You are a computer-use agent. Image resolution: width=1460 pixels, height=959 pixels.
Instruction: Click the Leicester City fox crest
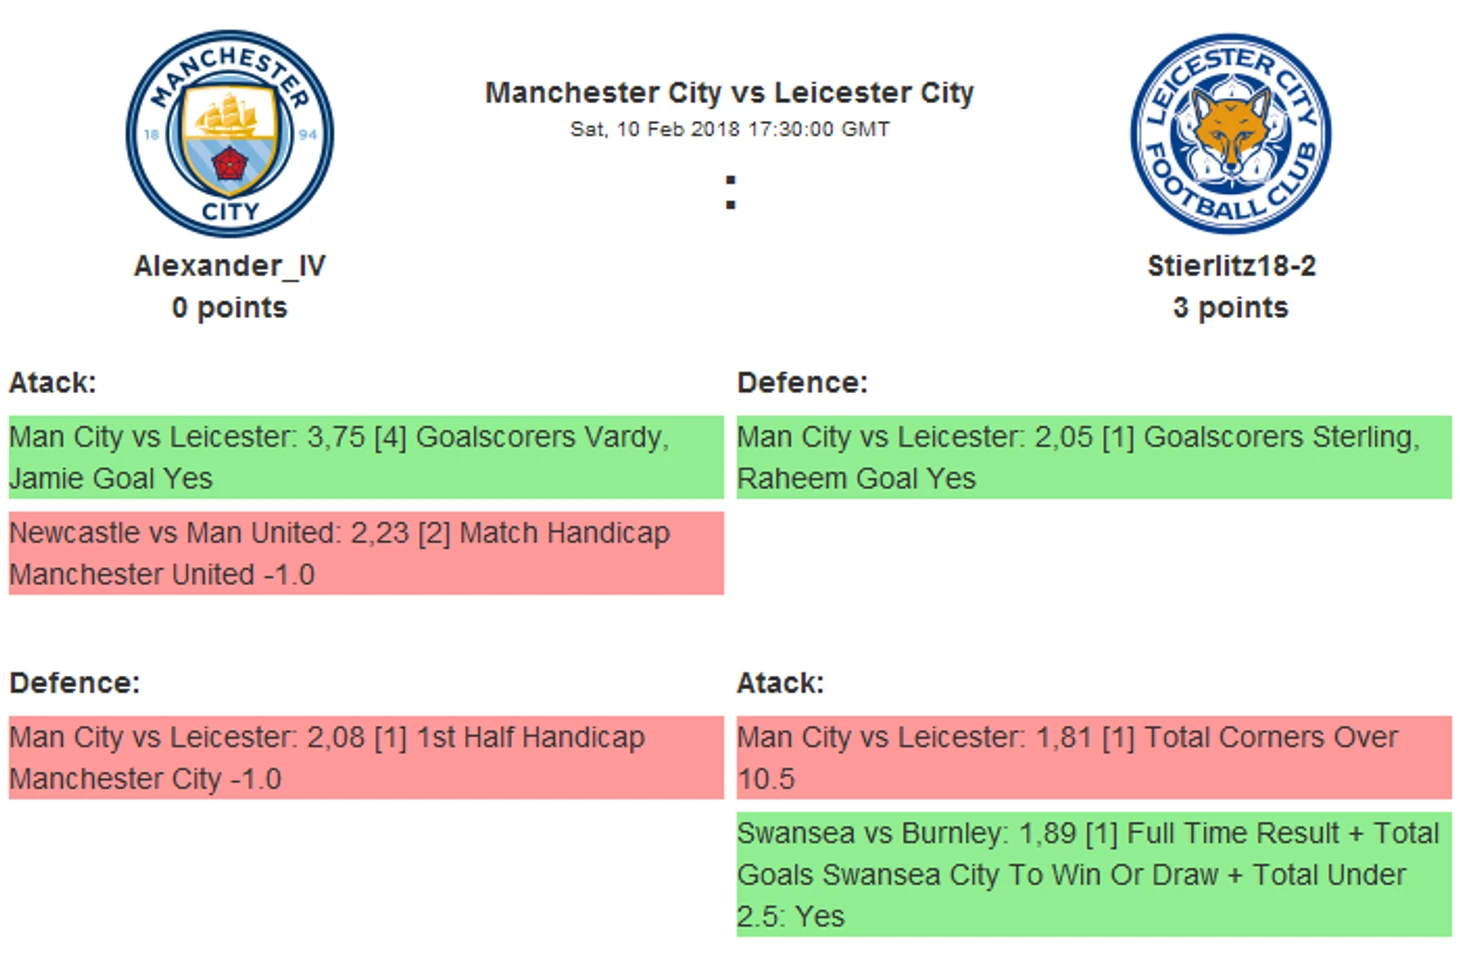(1230, 134)
